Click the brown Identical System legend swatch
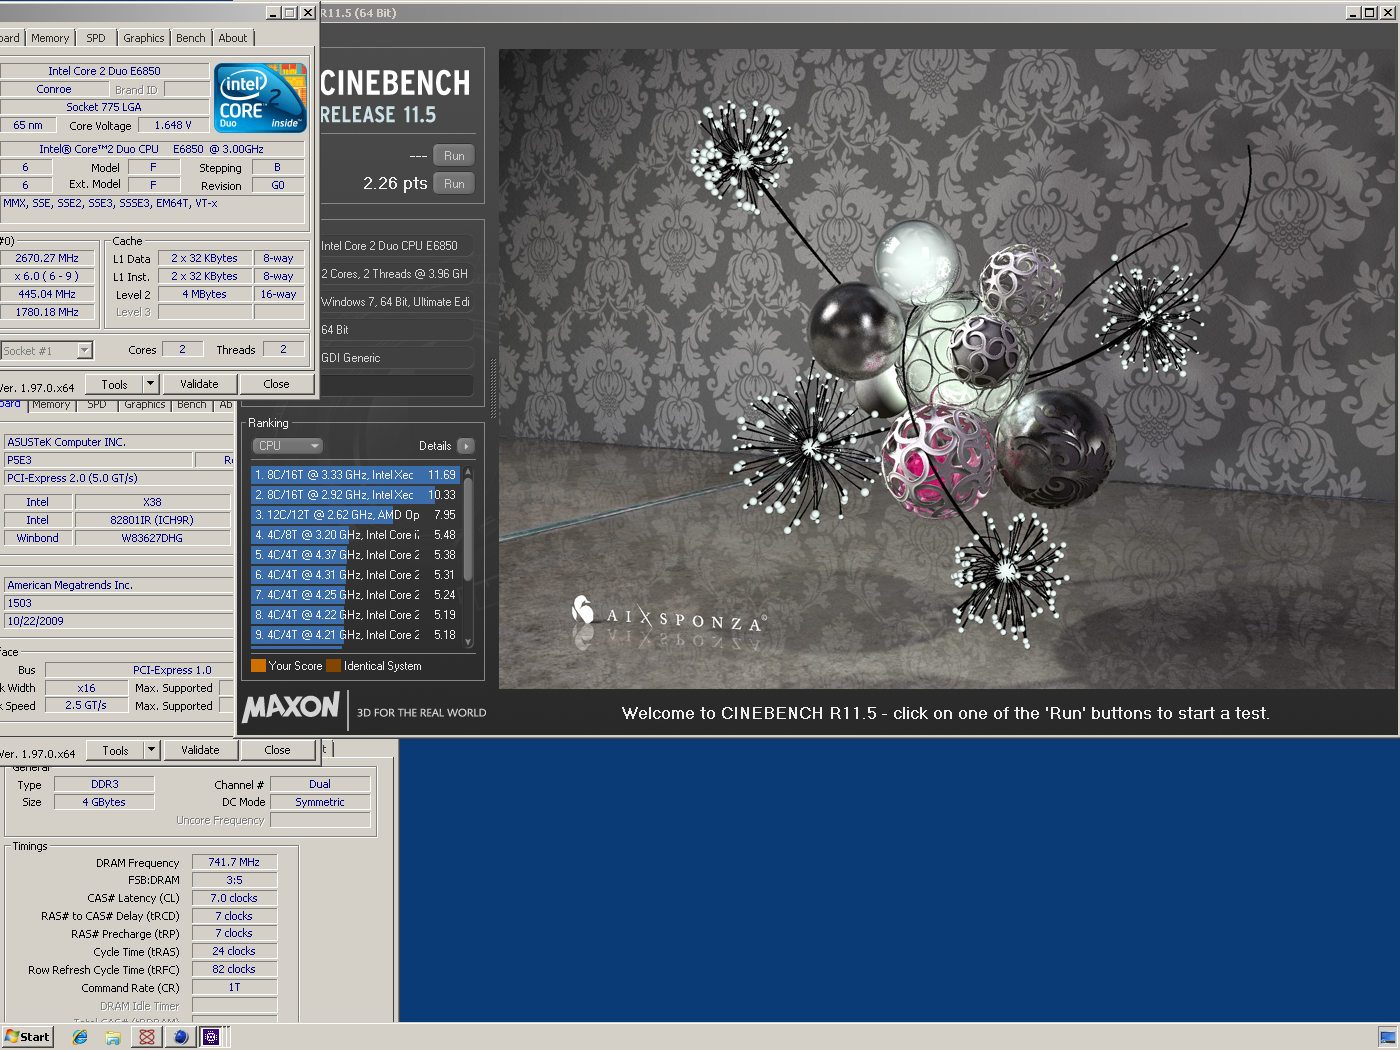 [x=334, y=666]
